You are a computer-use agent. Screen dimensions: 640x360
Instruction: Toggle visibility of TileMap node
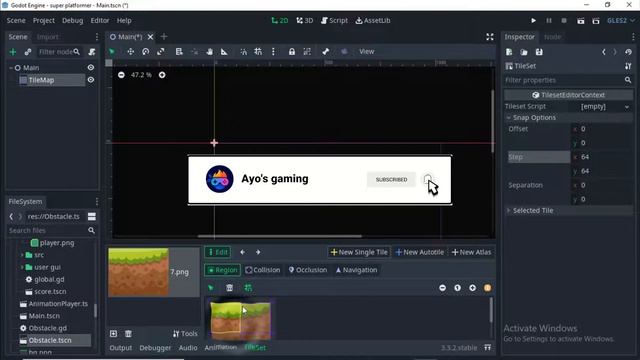pyautogui.click(x=91, y=80)
